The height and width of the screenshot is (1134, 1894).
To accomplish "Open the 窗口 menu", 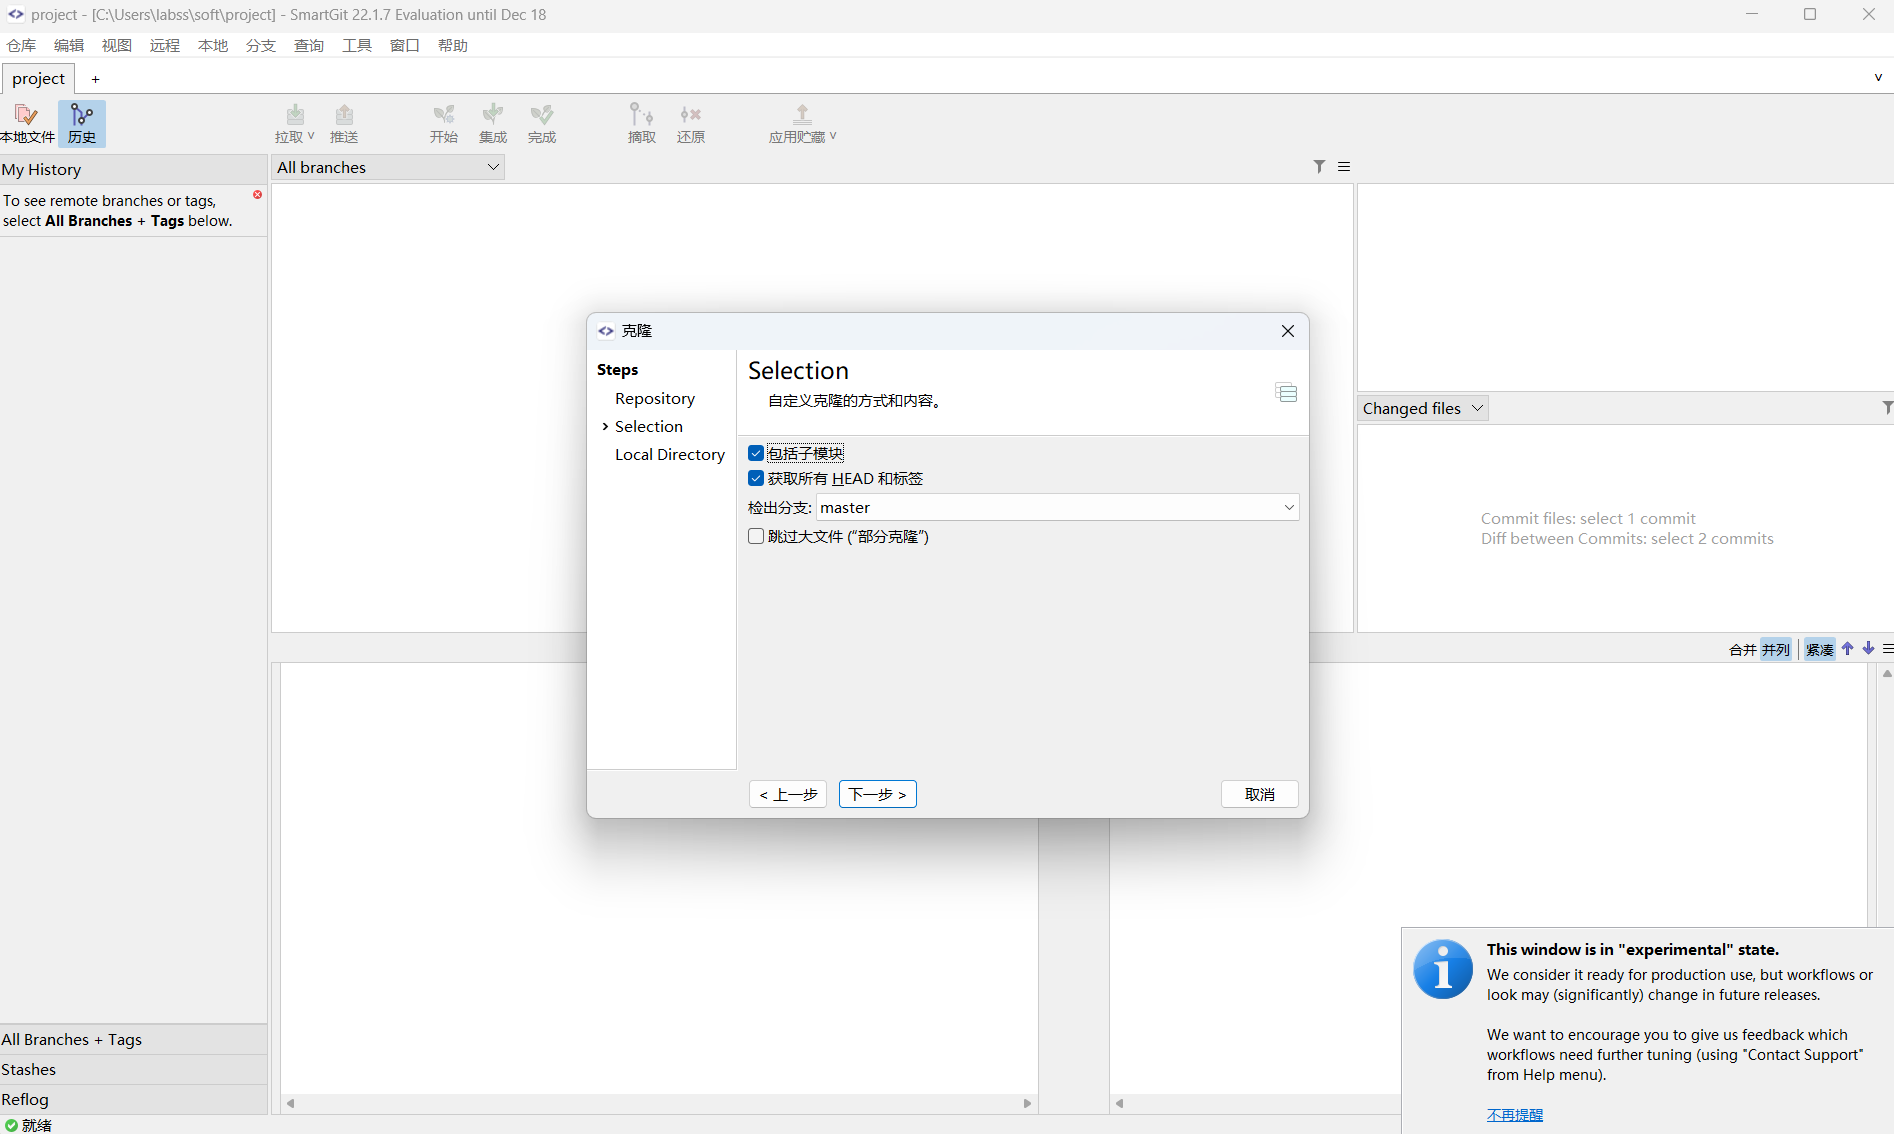I will [405, 45].
